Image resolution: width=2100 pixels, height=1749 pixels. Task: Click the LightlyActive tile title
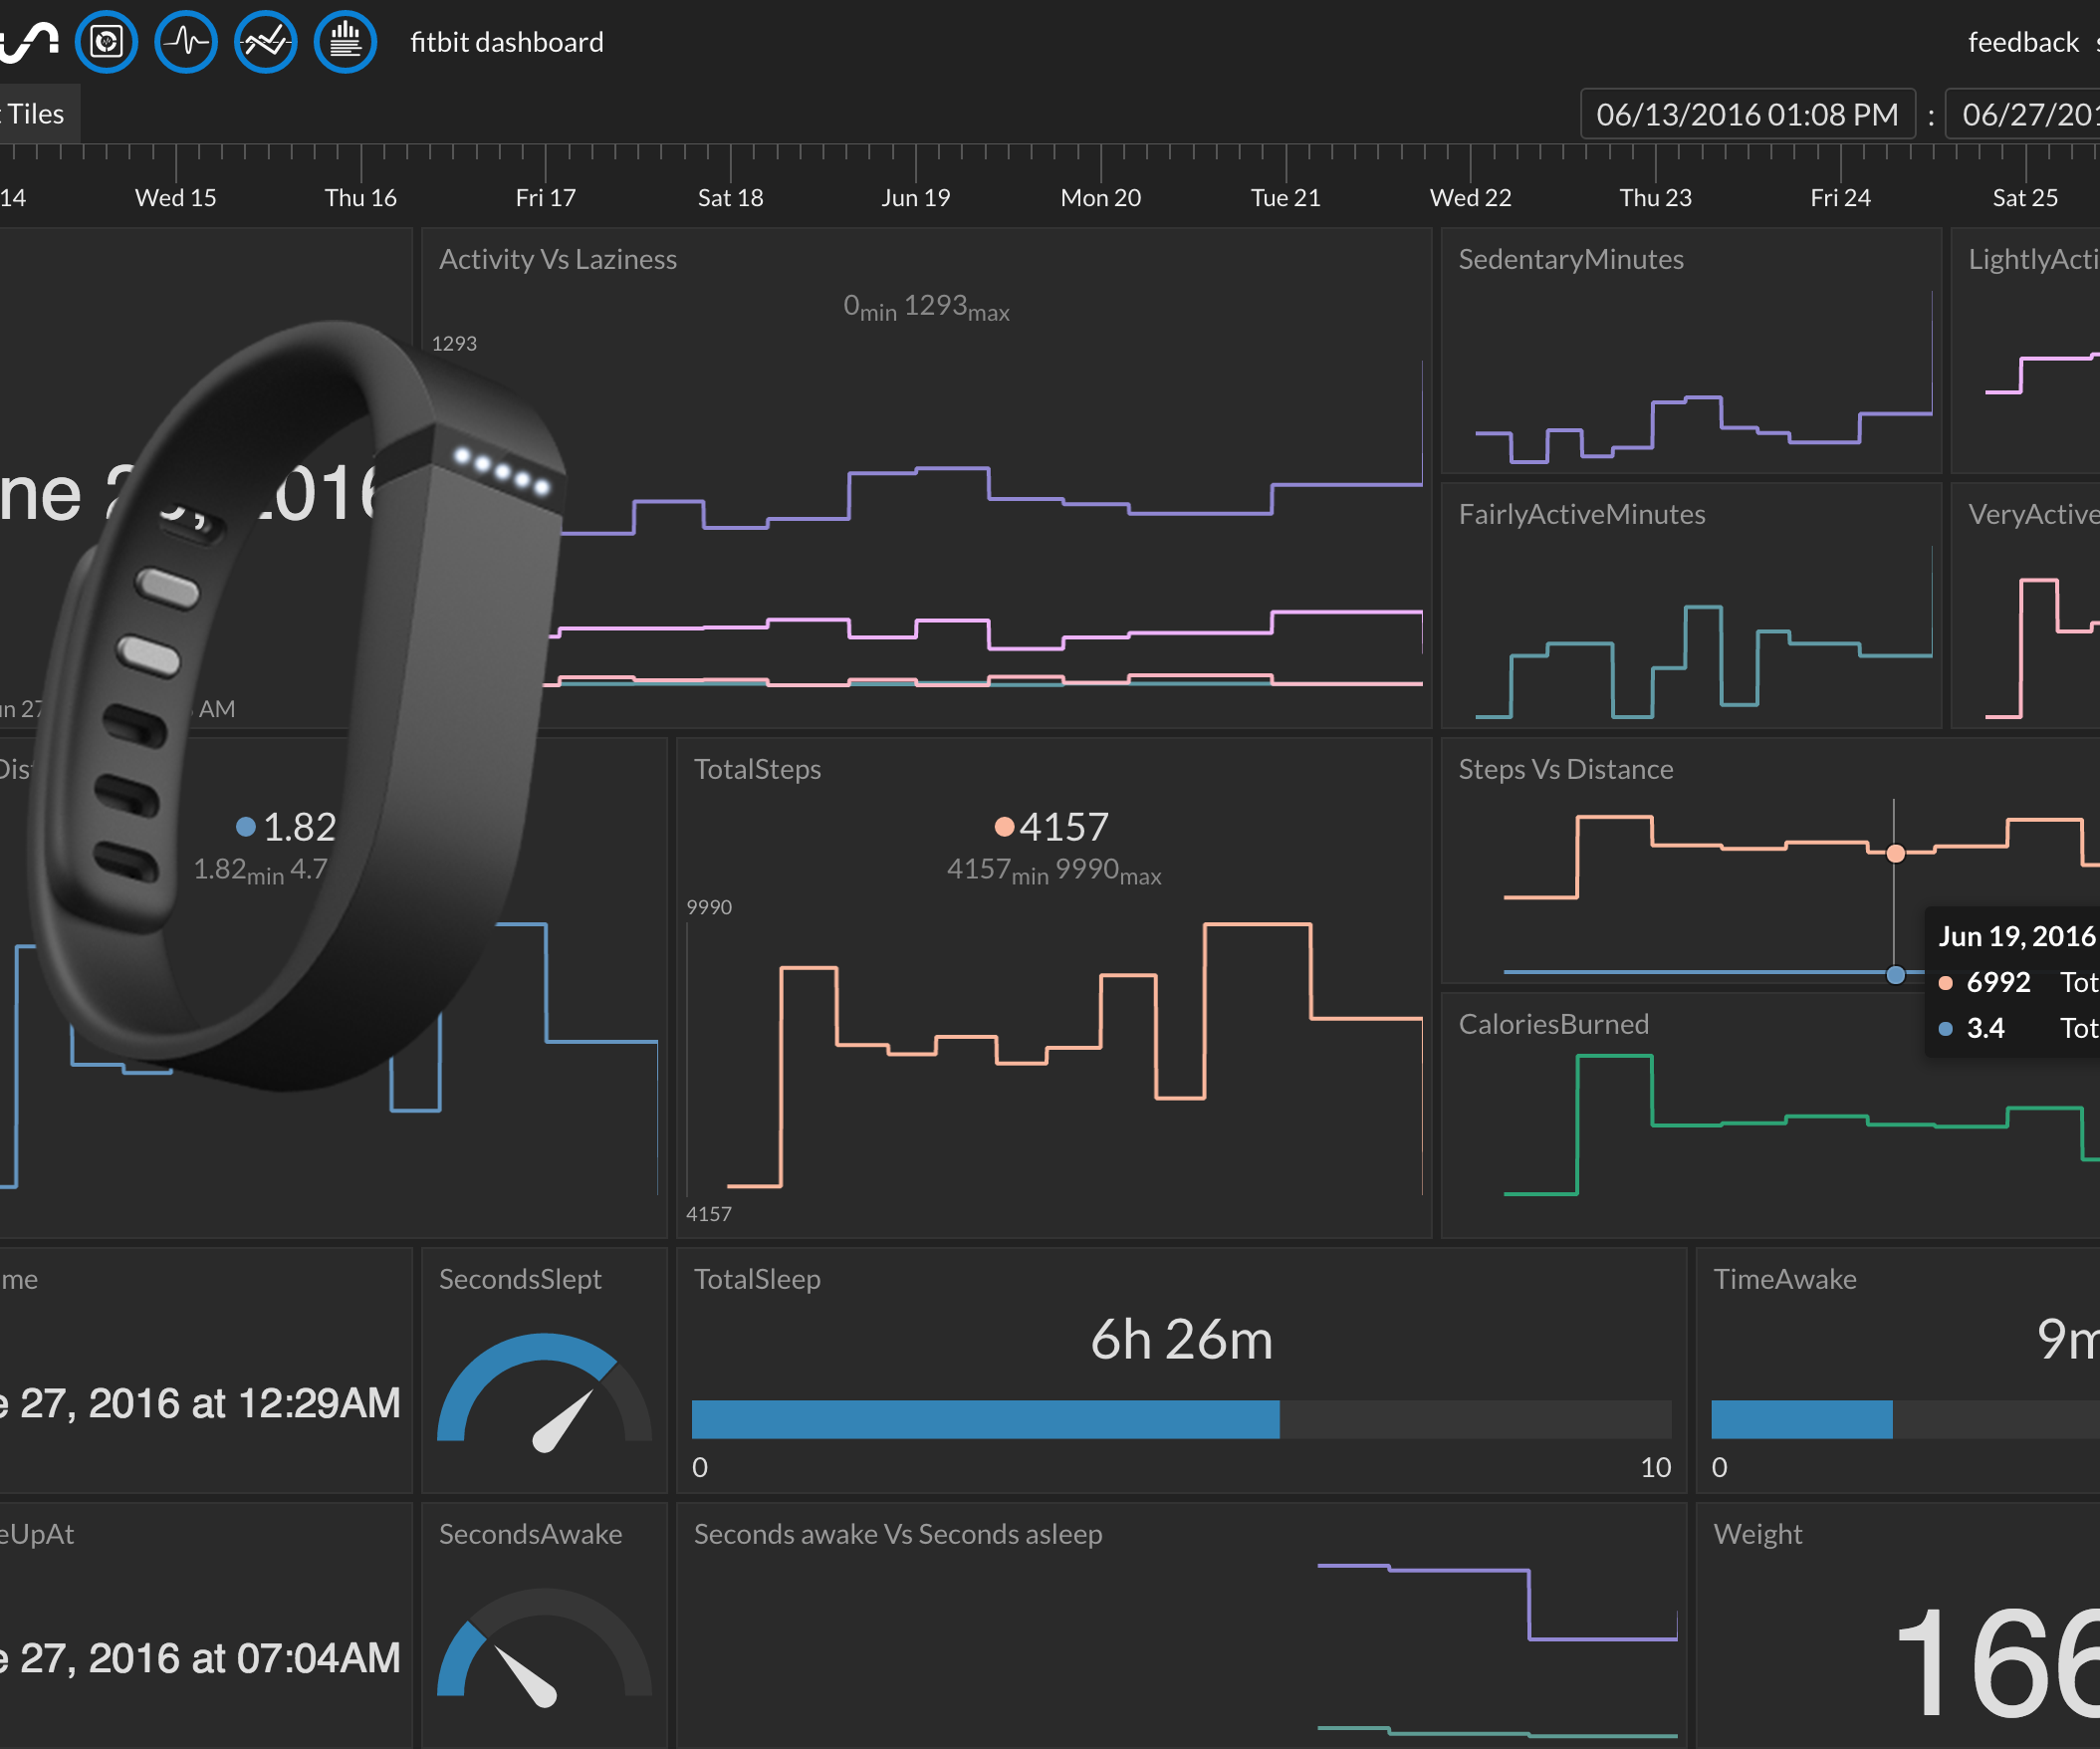pyautogui.click(x=2034, y=259)
